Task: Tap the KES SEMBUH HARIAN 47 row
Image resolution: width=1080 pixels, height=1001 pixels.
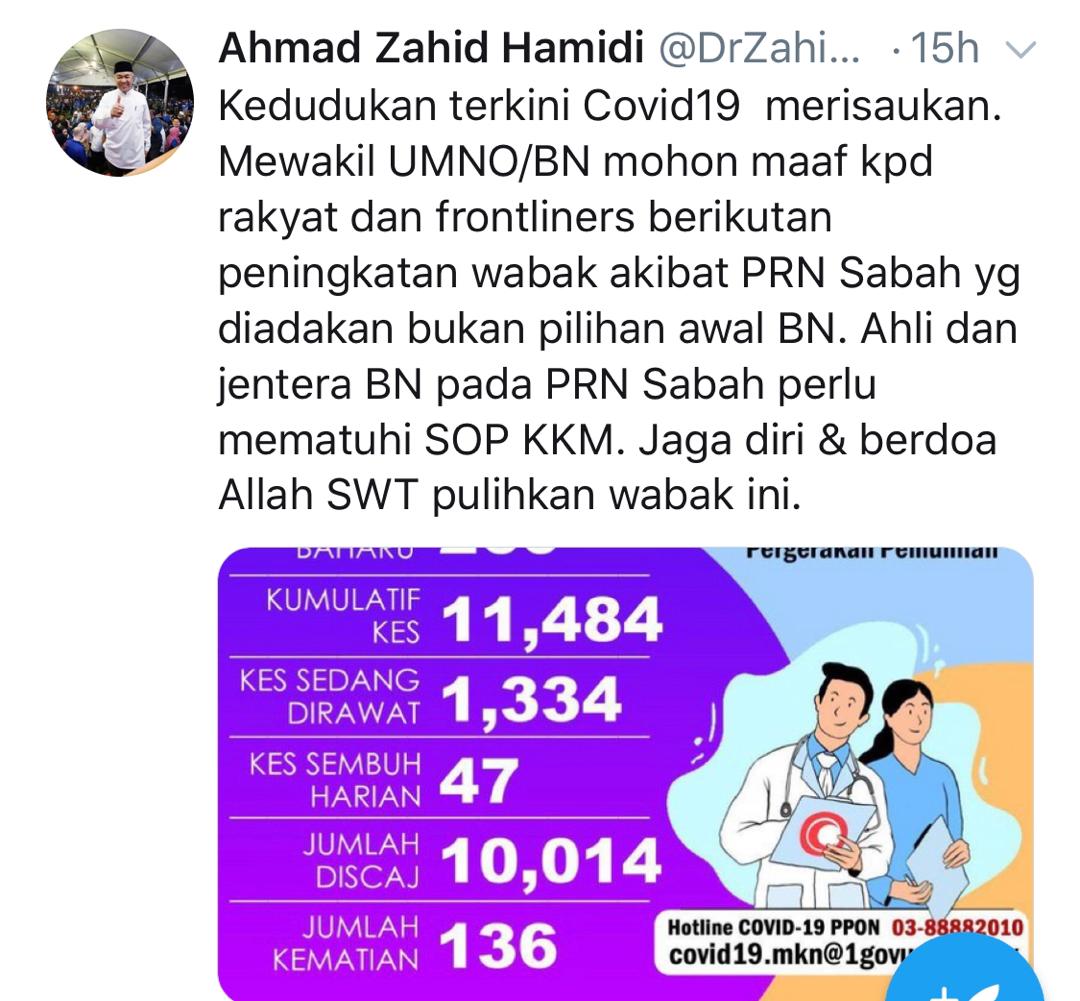Action: click(439, 779)
